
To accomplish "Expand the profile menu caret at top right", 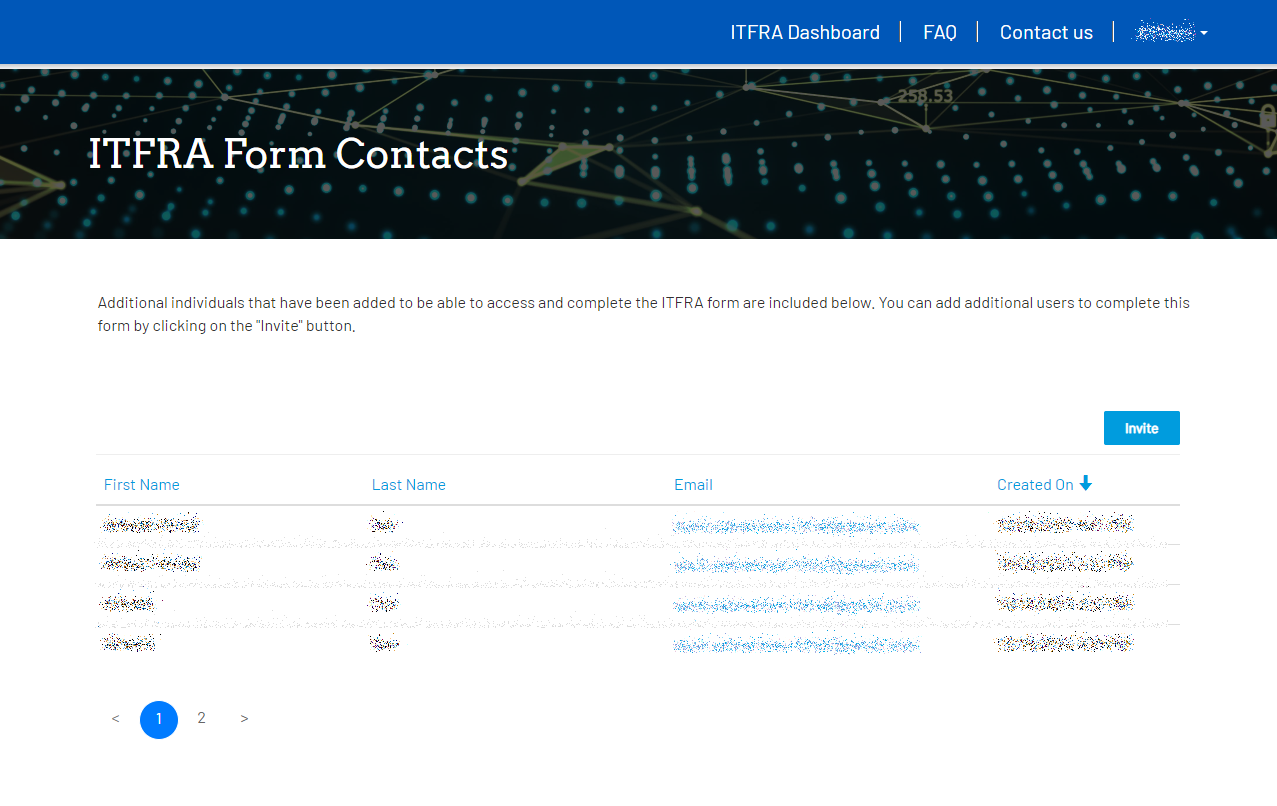I will point(1206,32).
